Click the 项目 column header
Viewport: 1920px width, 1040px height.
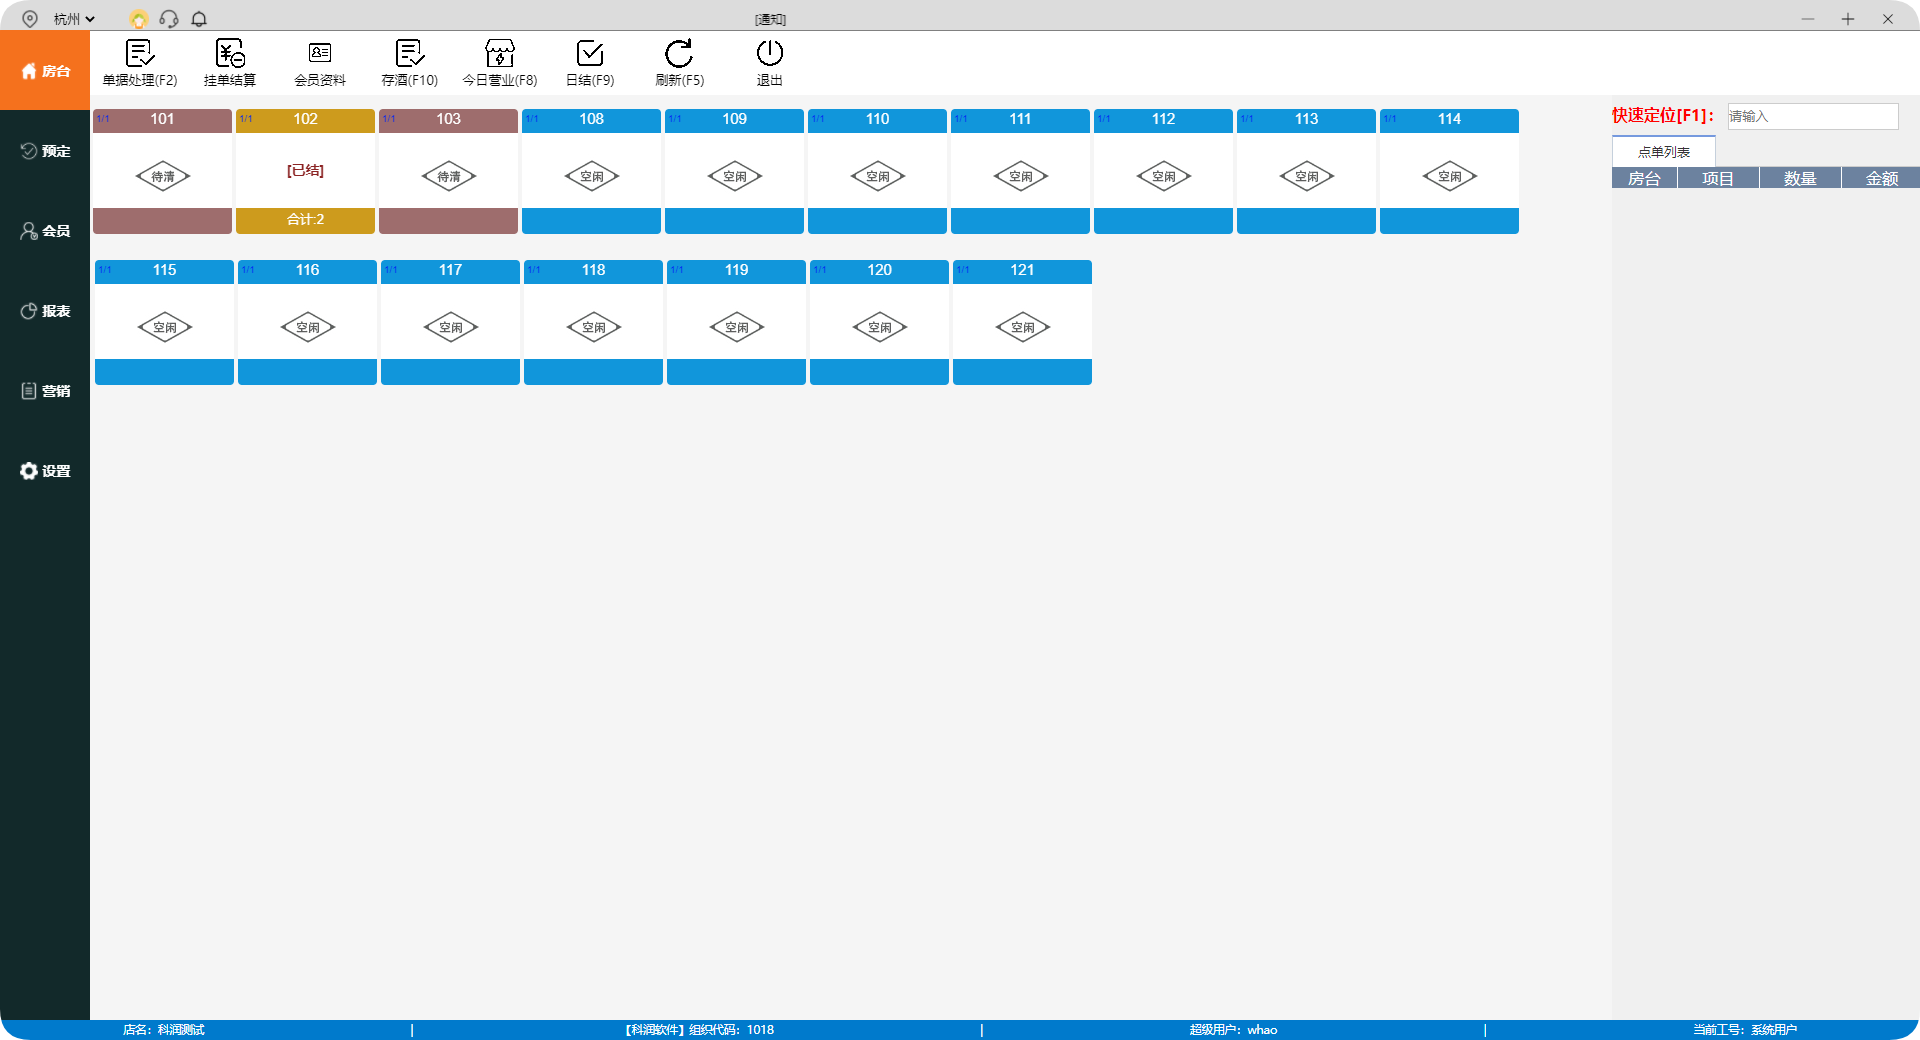point(1718,178)
